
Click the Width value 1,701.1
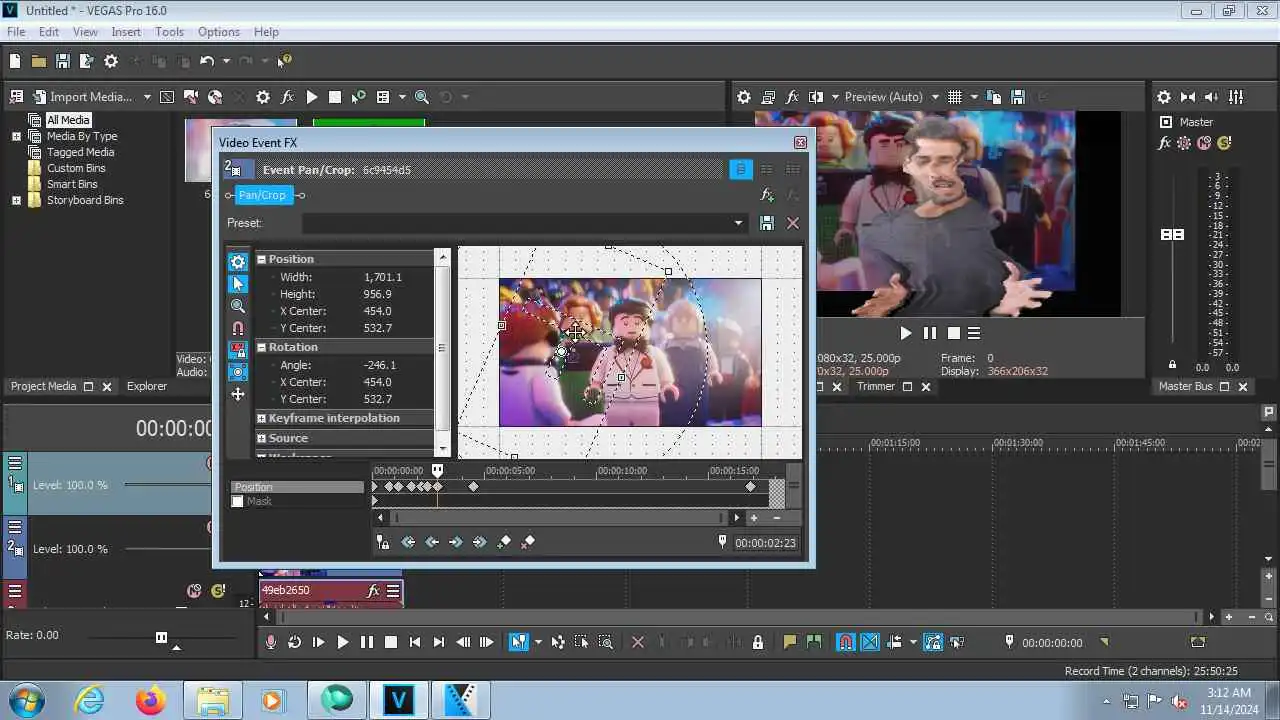click(x=383, y=277)
